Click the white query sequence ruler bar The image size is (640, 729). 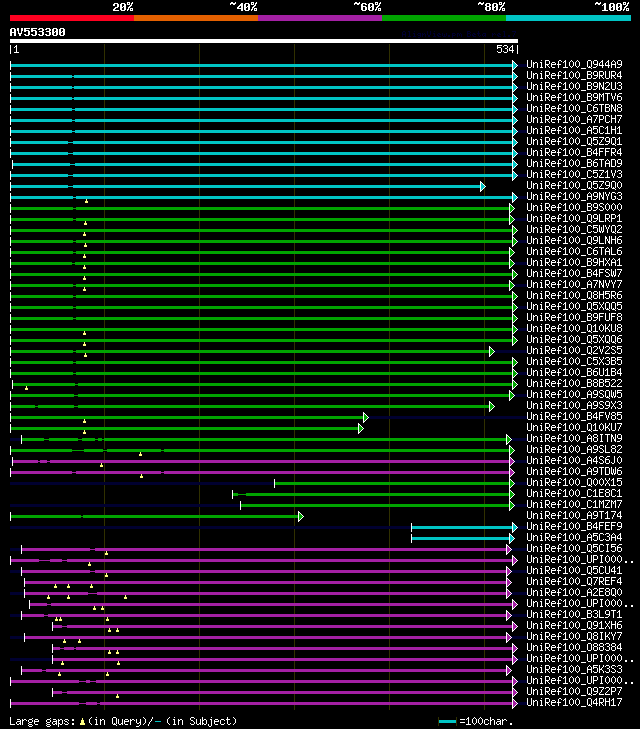[x=264, y=41]
